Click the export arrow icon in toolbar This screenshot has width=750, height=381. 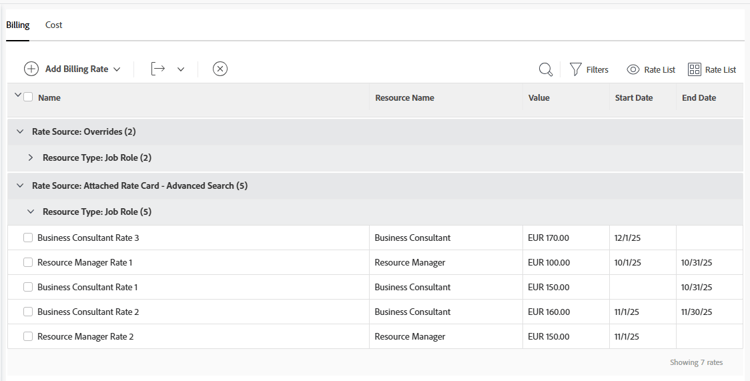click(158, 69)
